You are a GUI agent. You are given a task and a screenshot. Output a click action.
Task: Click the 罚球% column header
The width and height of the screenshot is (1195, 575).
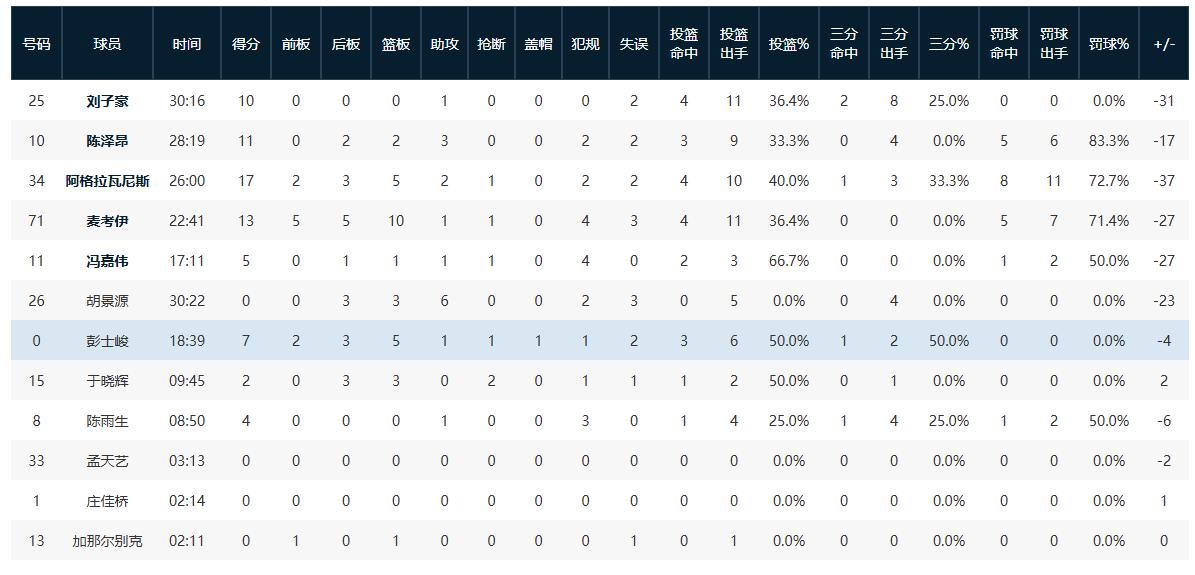(1109, 44)
